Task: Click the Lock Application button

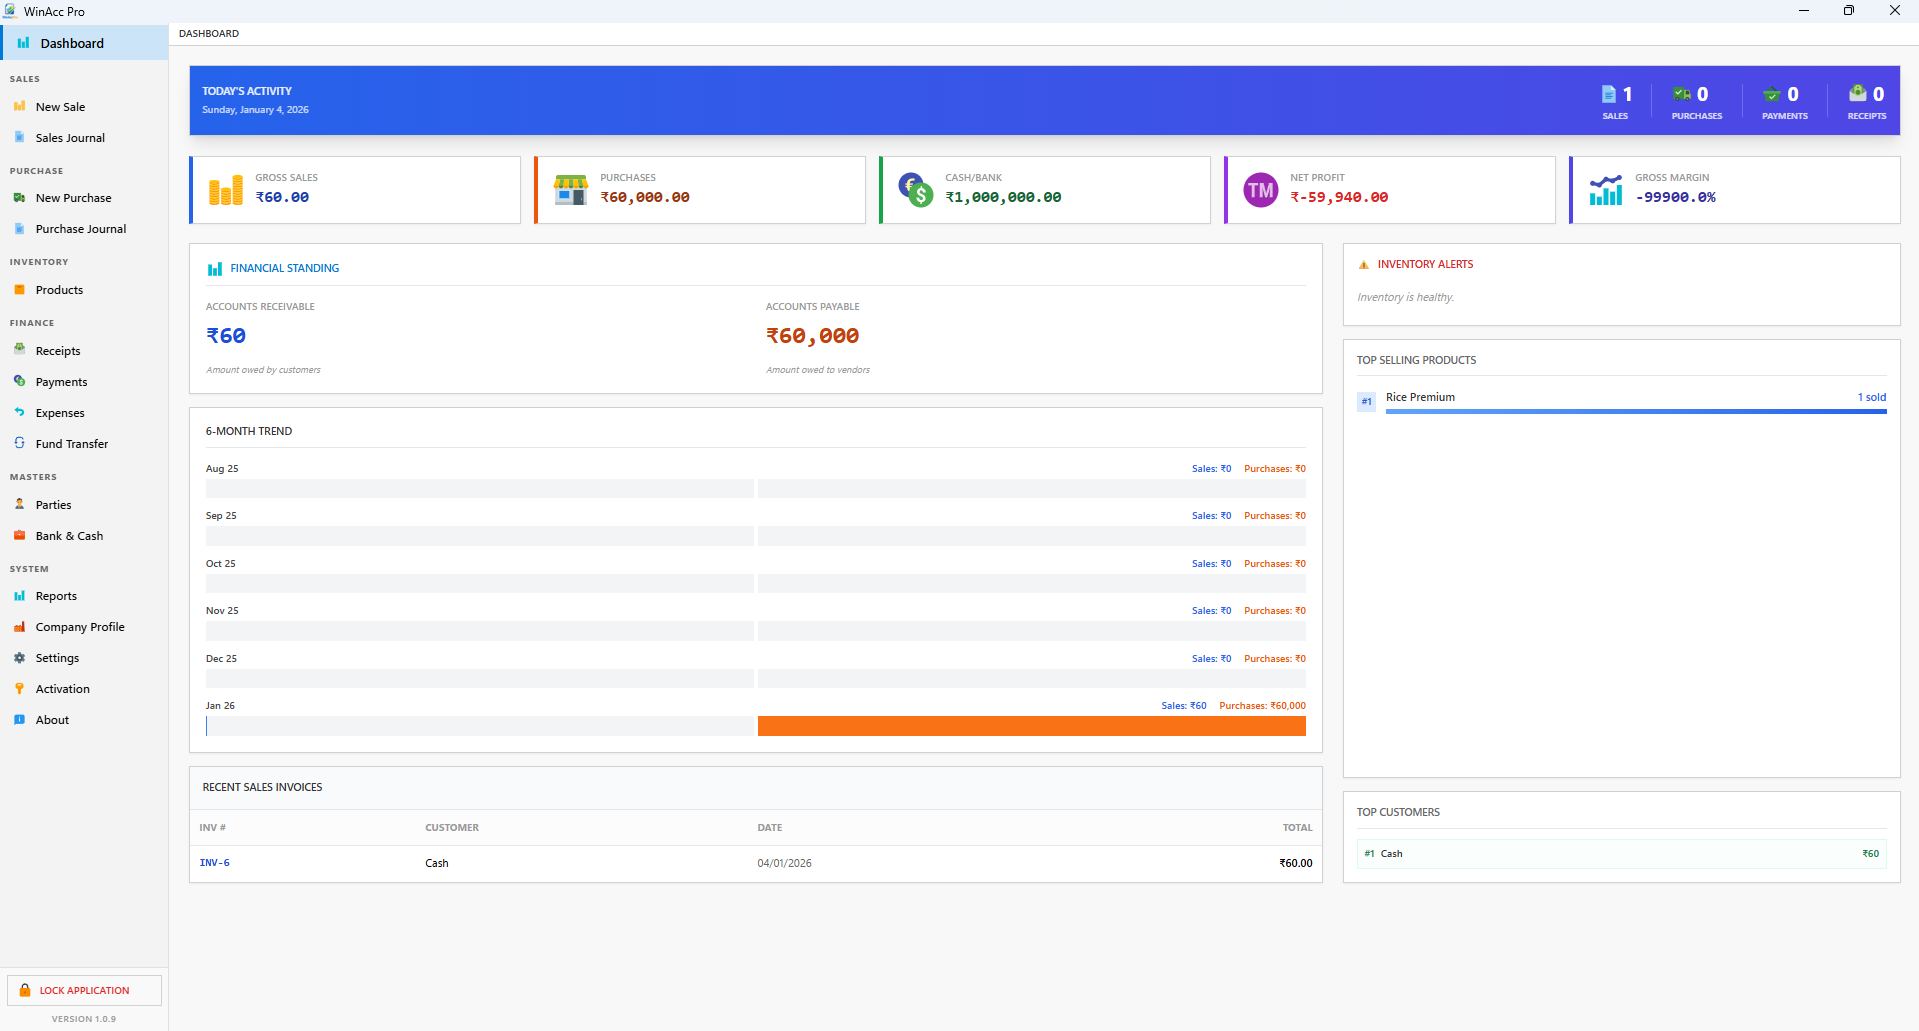Action: click(84, 989)
